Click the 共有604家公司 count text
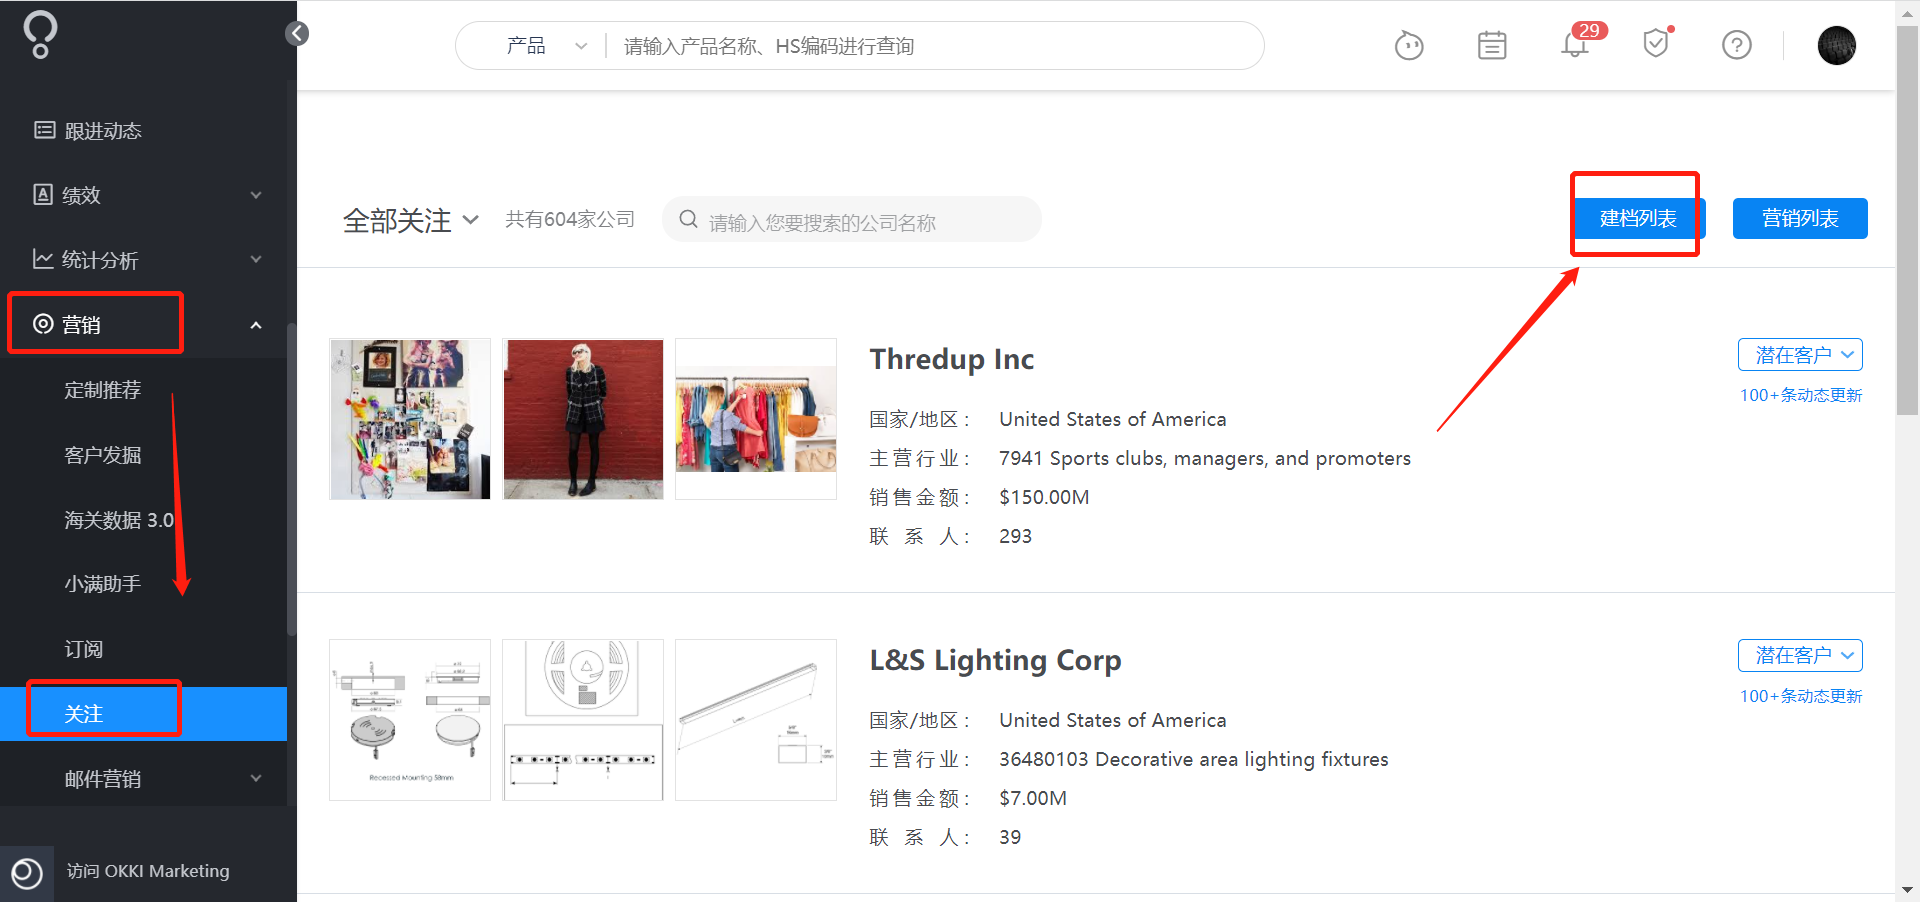This screenshot has width=1920, height=902. point(570,219)
